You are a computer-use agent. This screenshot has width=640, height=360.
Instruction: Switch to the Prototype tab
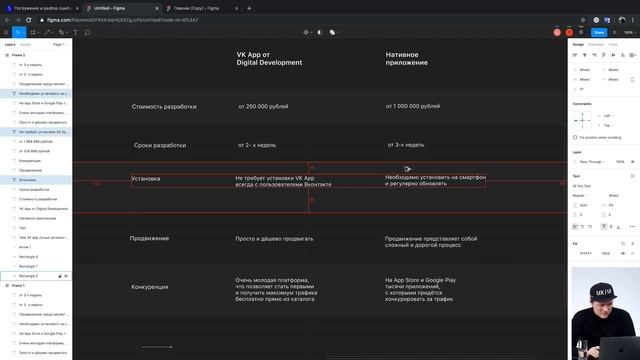(x=596, y=44)
